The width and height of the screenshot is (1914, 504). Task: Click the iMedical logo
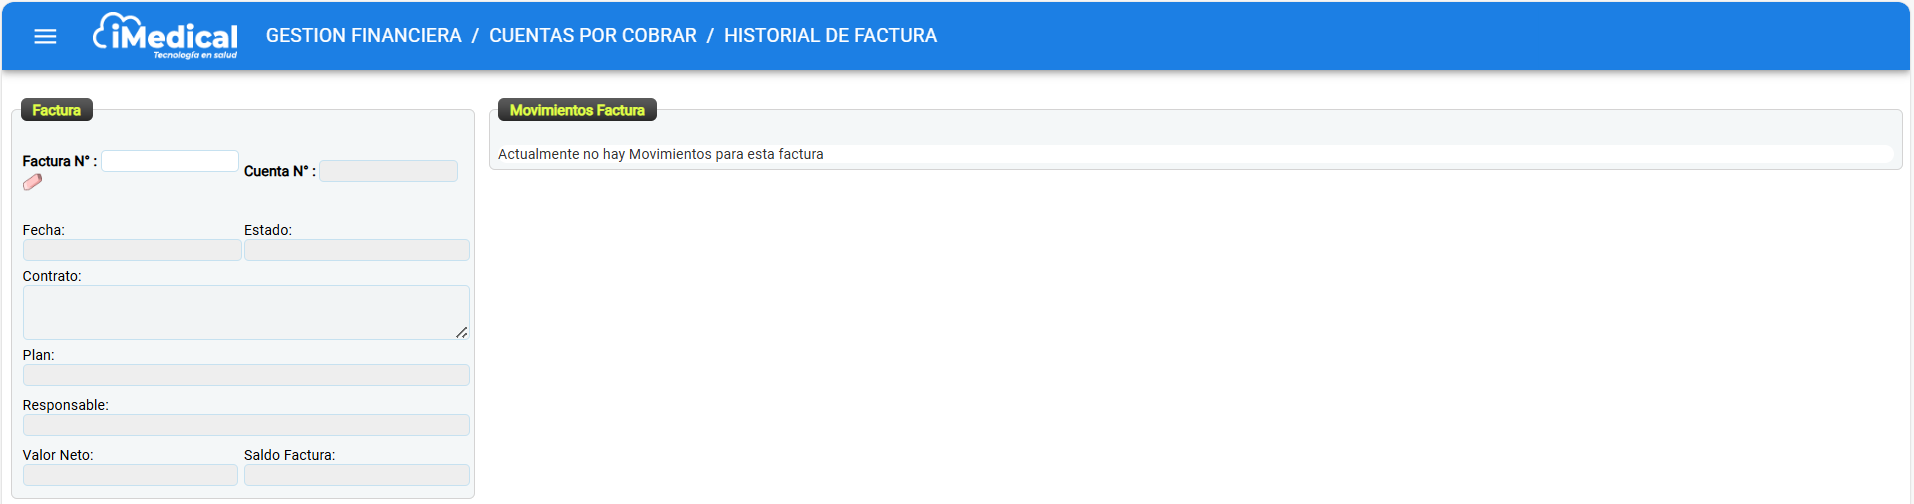point(165,36)
